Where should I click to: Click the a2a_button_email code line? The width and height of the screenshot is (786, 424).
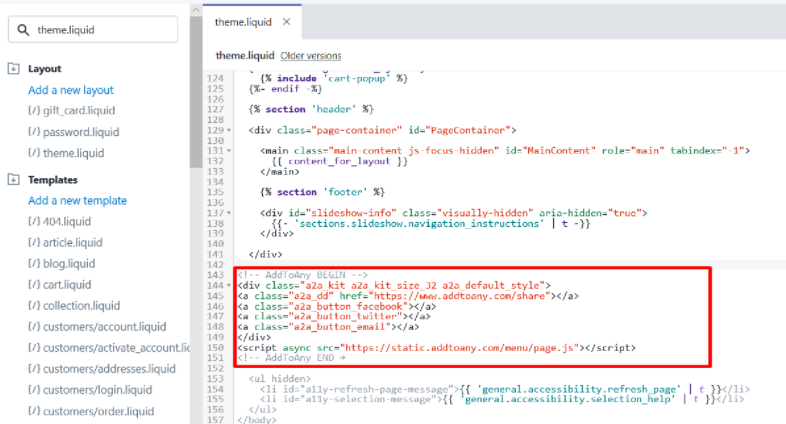328,327
